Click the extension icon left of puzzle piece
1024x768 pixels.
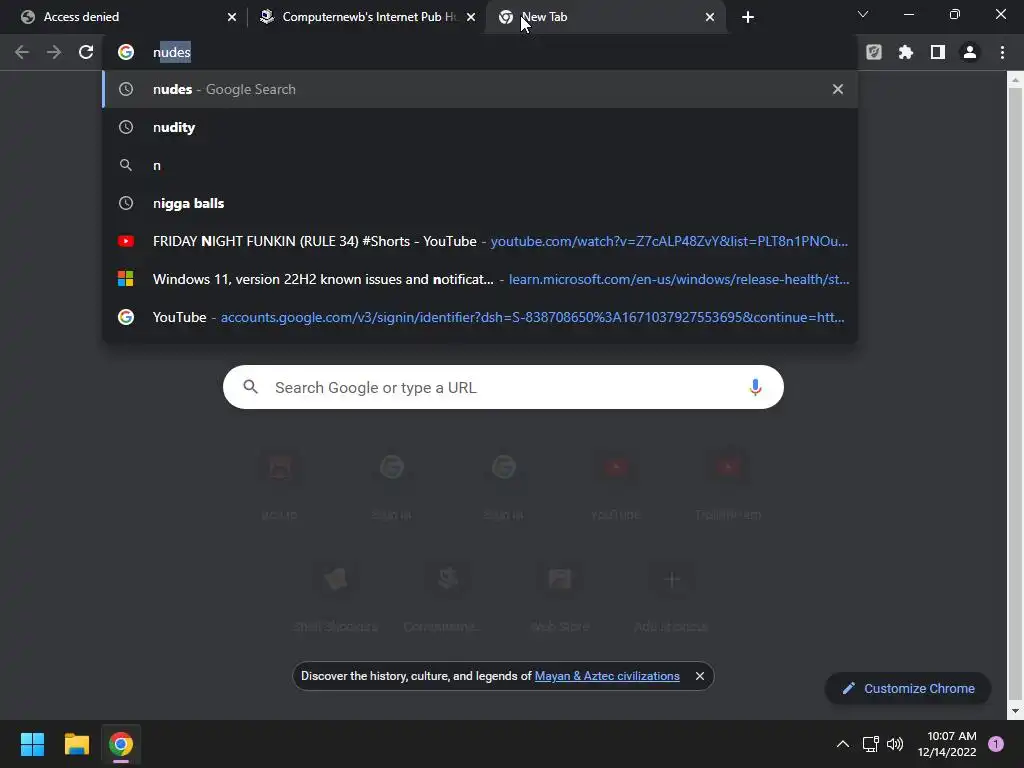tap(874, 52)
